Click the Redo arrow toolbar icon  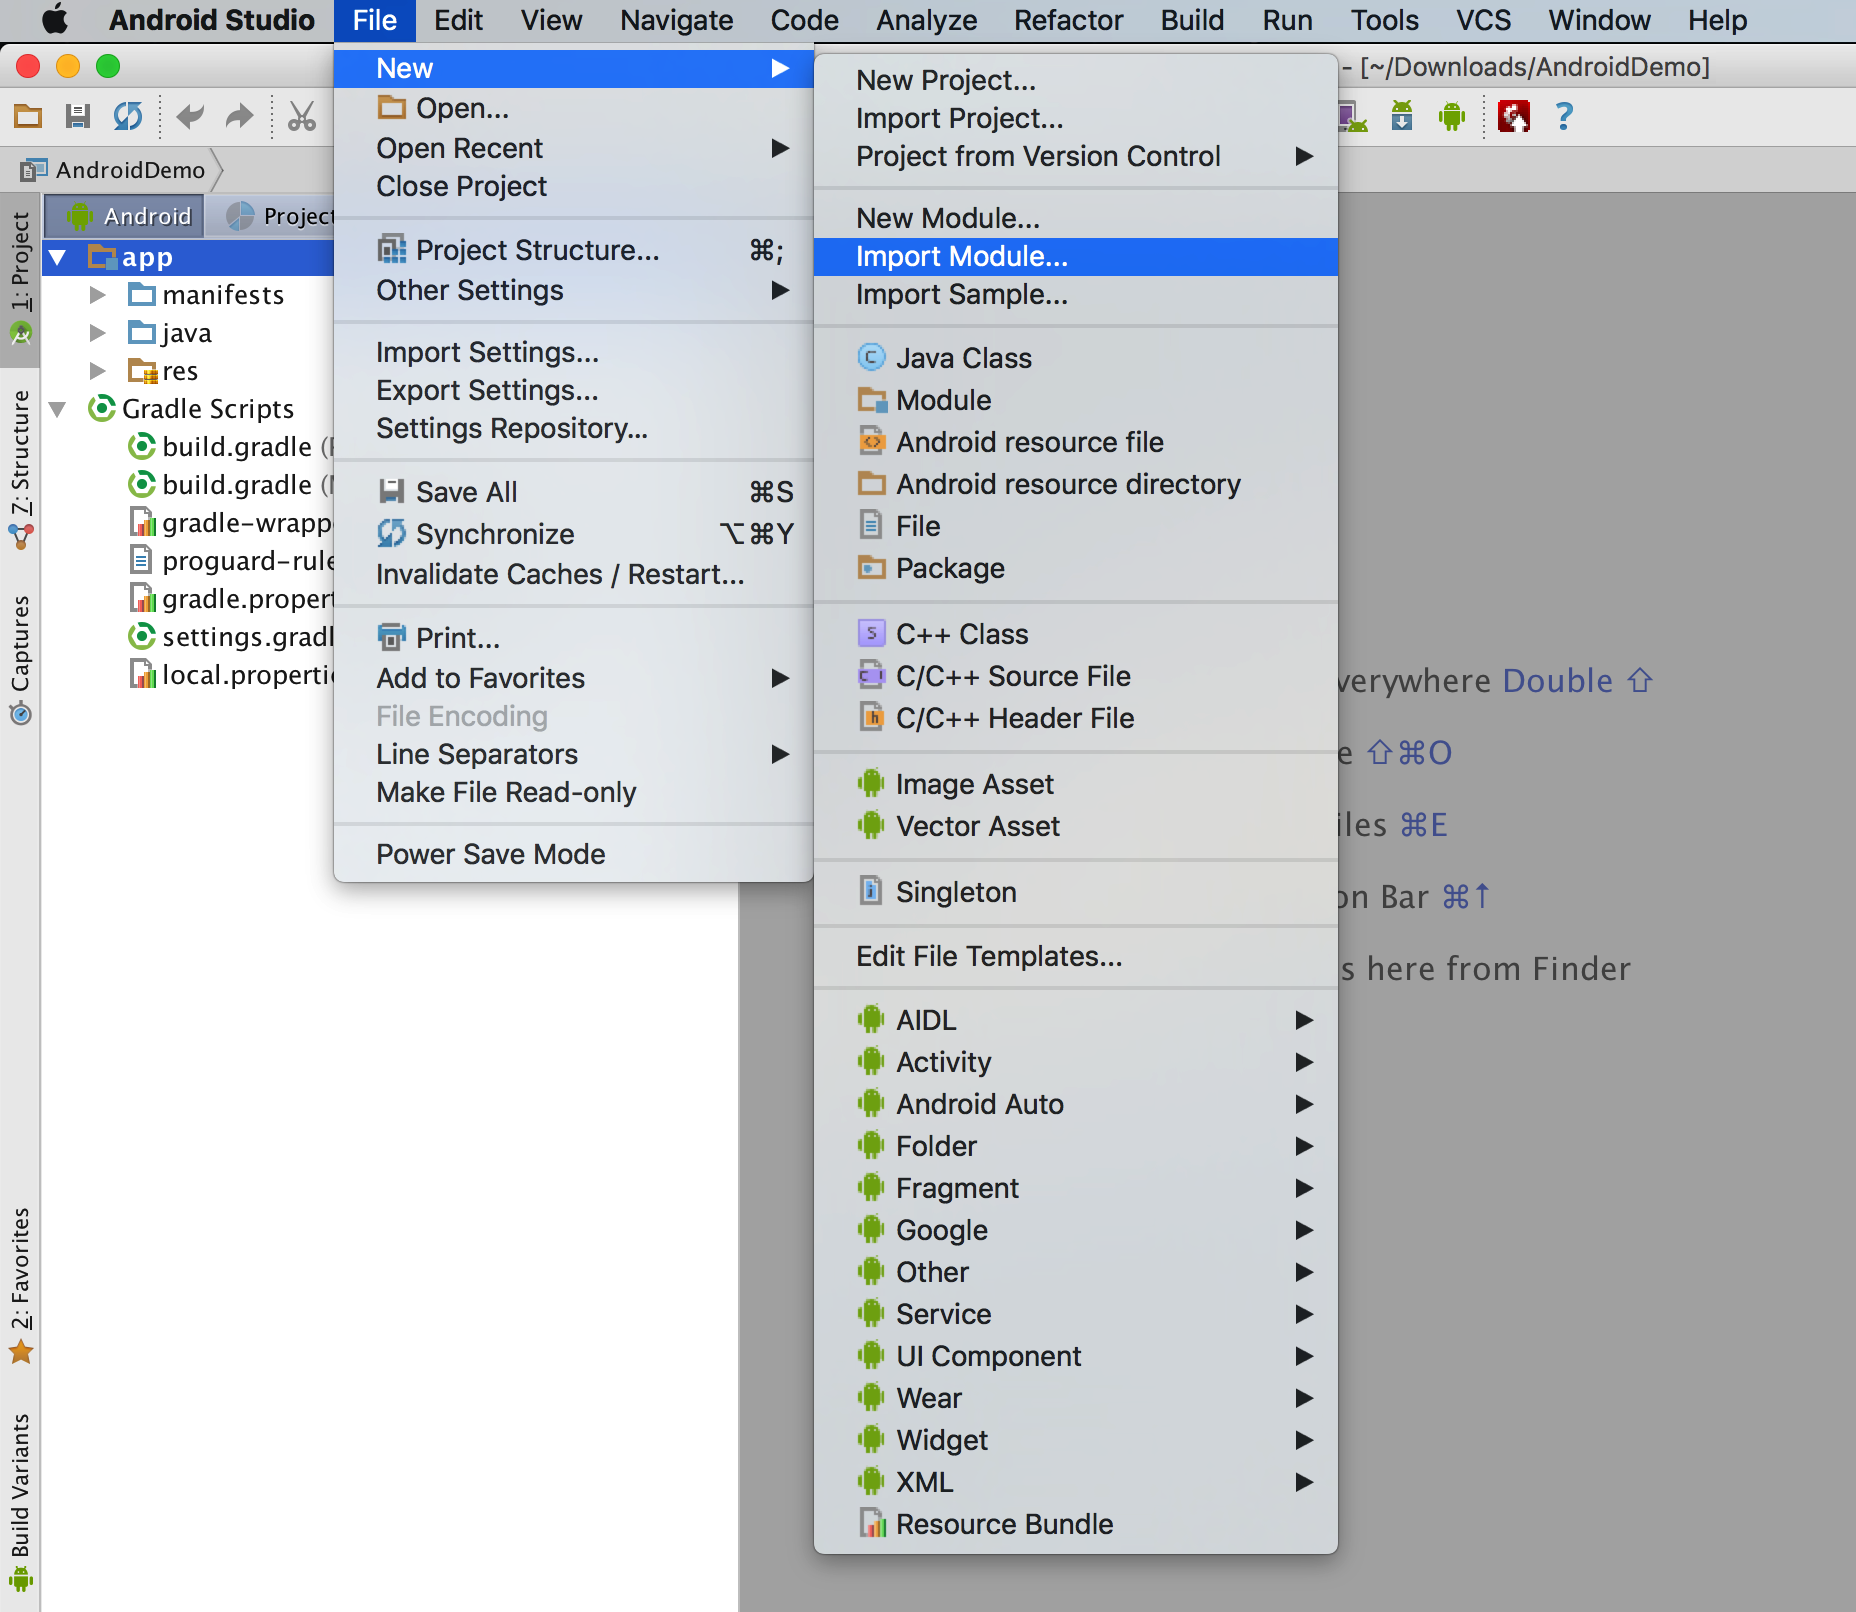pos(239,117)
